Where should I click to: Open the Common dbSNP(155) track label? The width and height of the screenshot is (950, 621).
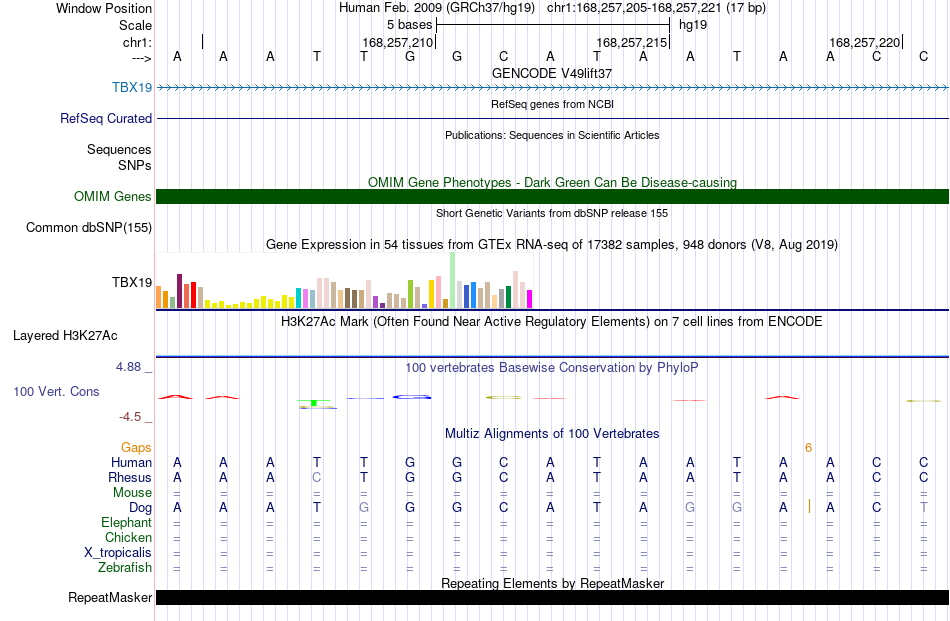click(89, 228)
